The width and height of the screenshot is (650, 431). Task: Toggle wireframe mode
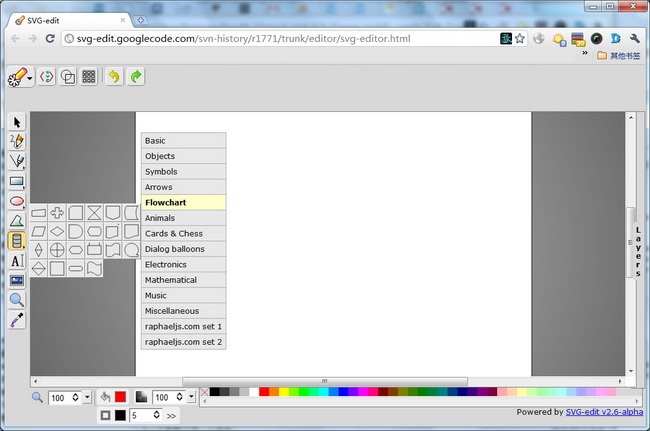coord(68,76)
